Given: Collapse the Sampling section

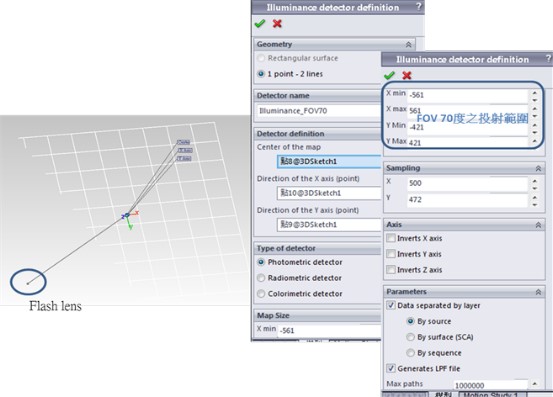Looking at the screenshot, I should tap(538, 169).
